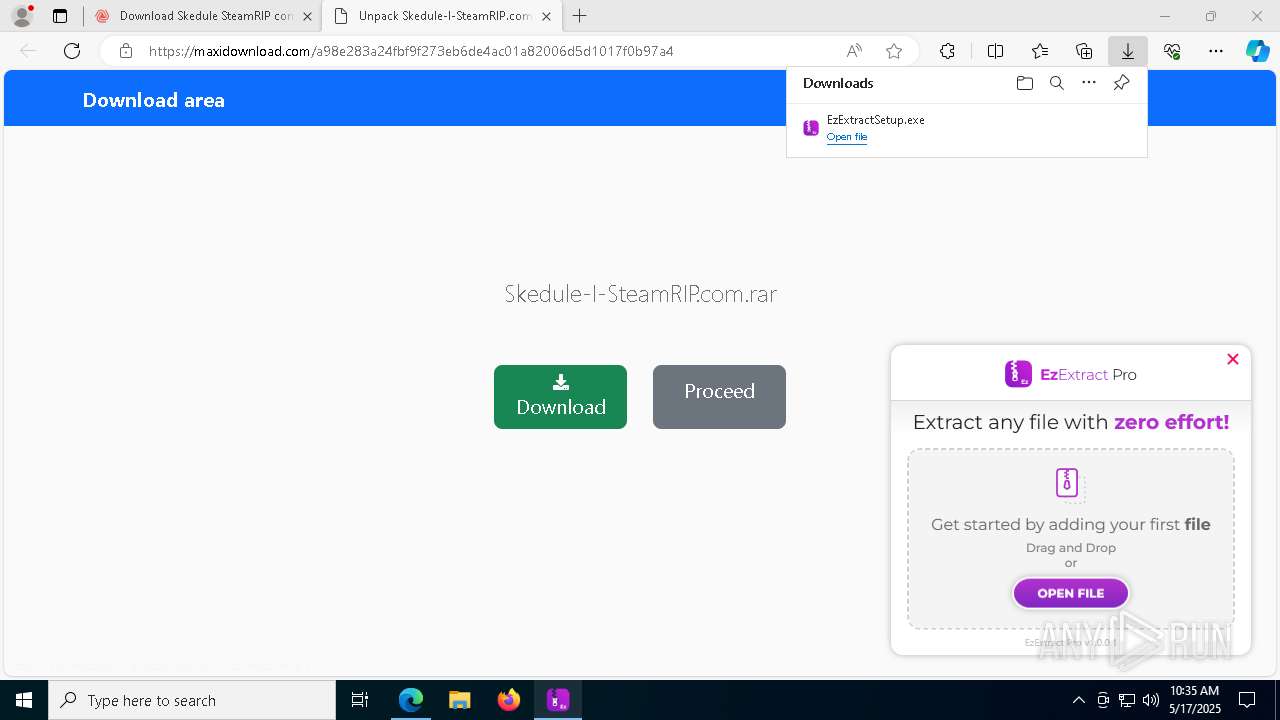Activate Read aloud icon in address bar

(854, 51)
